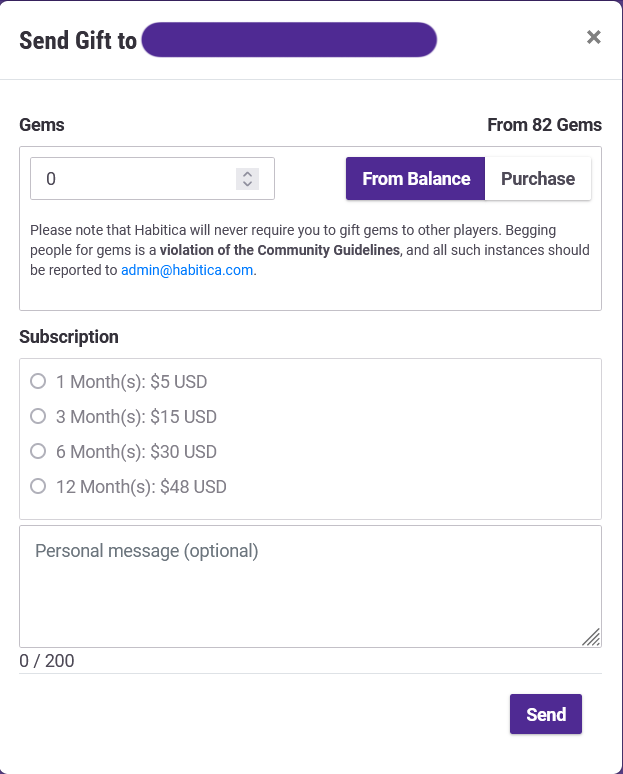The height and width of the screenshot is (774, 623).
Task: Select the 1 Month(s) $5 subscription
Action: pyautogui.click(x=38, y=381)
